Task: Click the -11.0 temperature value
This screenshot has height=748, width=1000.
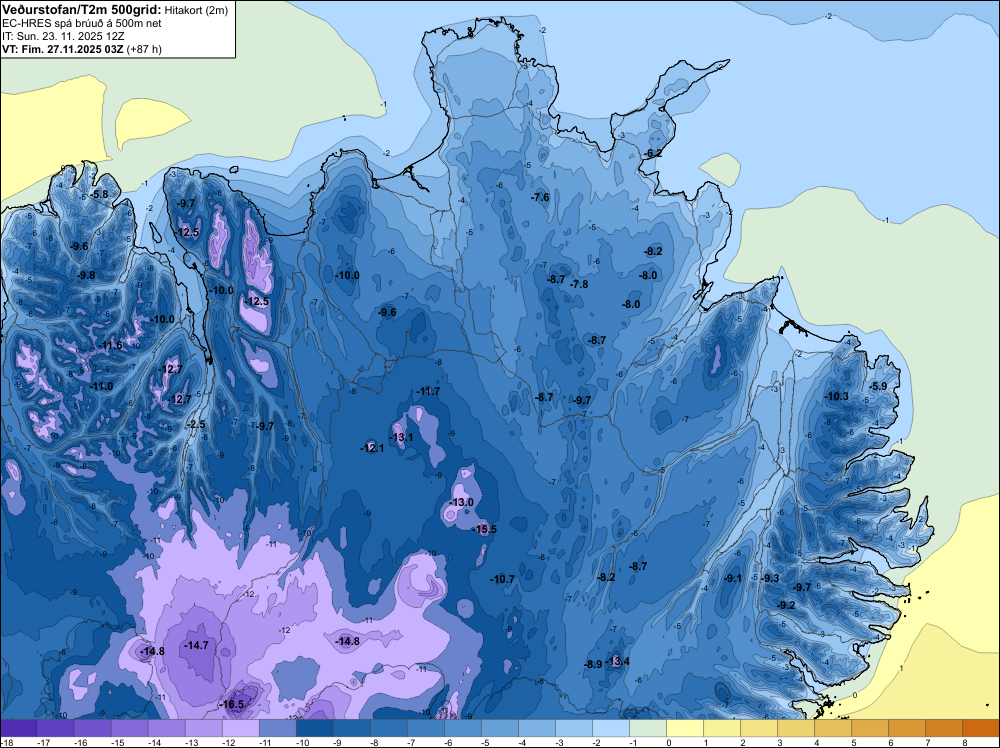Action: coord(101,386)
